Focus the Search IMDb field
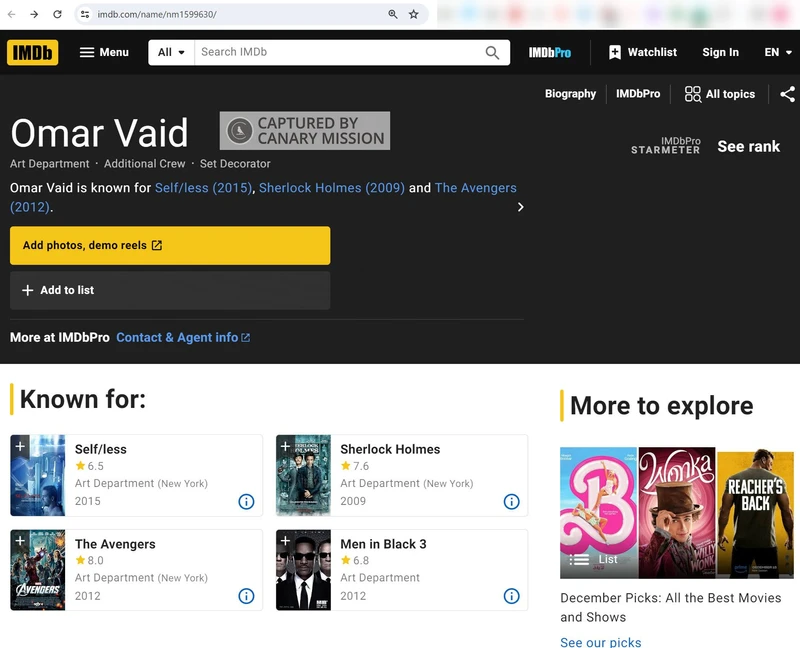This screenshot has width=800, height=648. (x=339, y=52)
